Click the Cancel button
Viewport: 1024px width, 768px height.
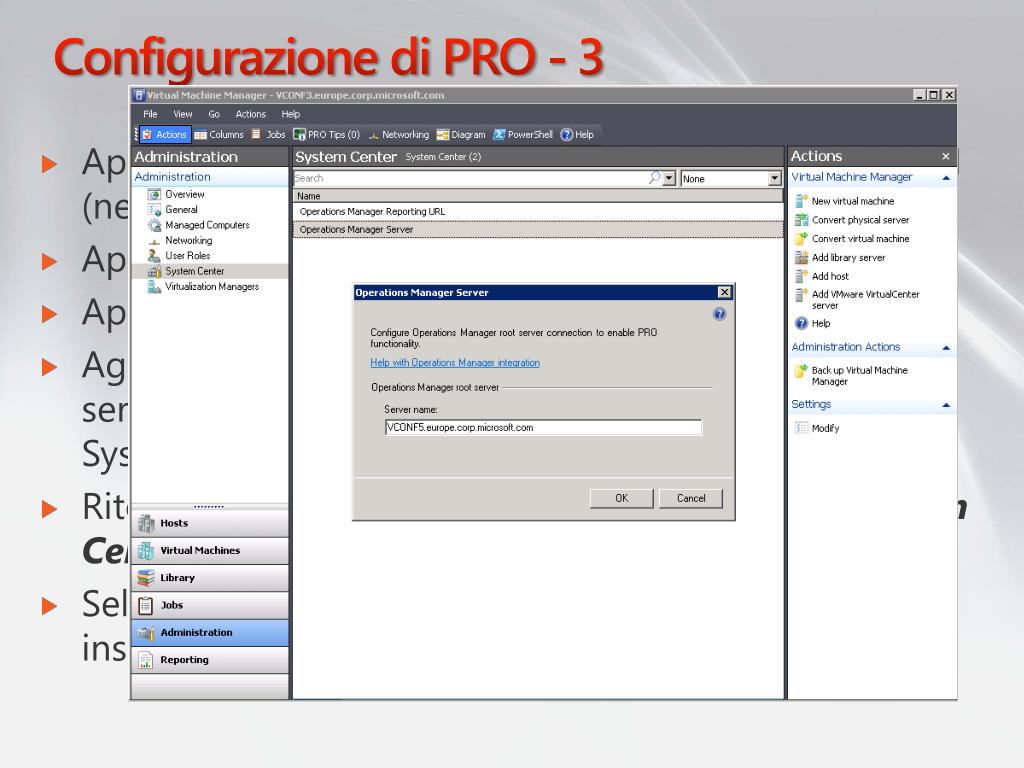pyautogui.click(x=691, y=498)
